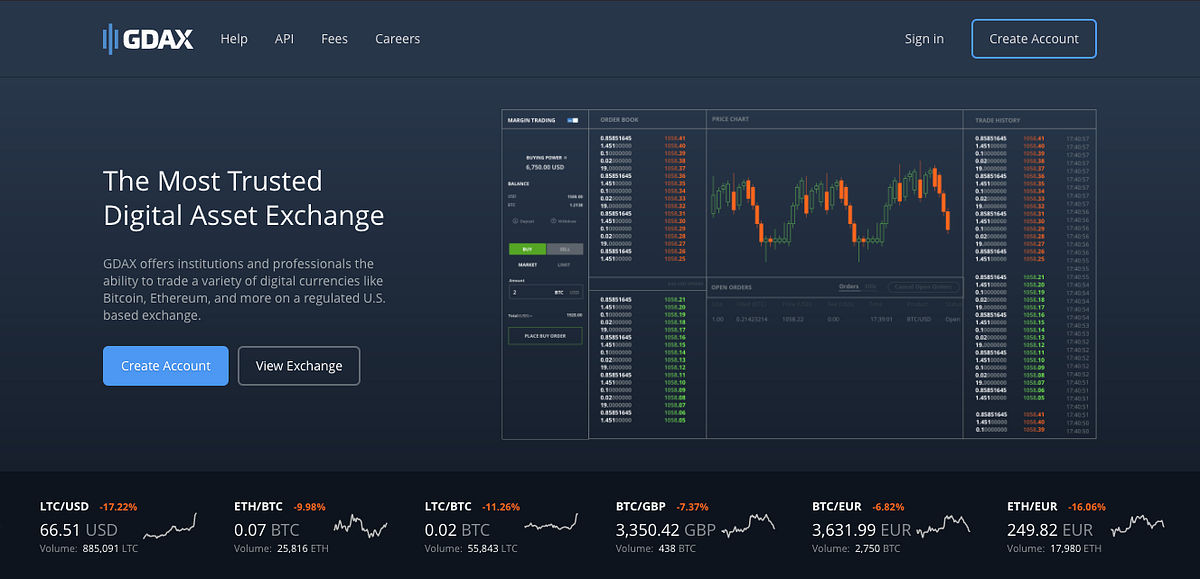Click the Amount input field
This screenshot has width=1200, height=579.
(x=545, y=293)
